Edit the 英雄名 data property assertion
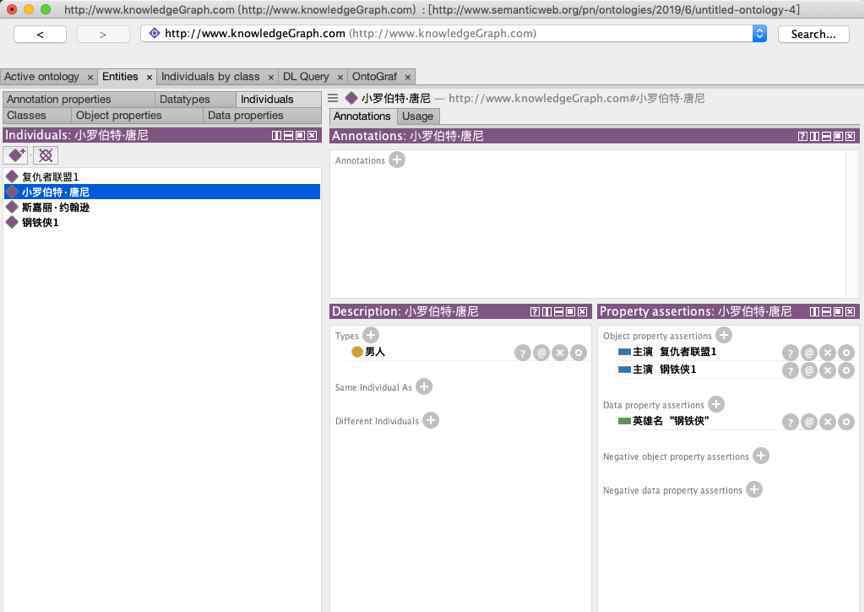The height and width of the screenshot is (612, 864). 846,422
